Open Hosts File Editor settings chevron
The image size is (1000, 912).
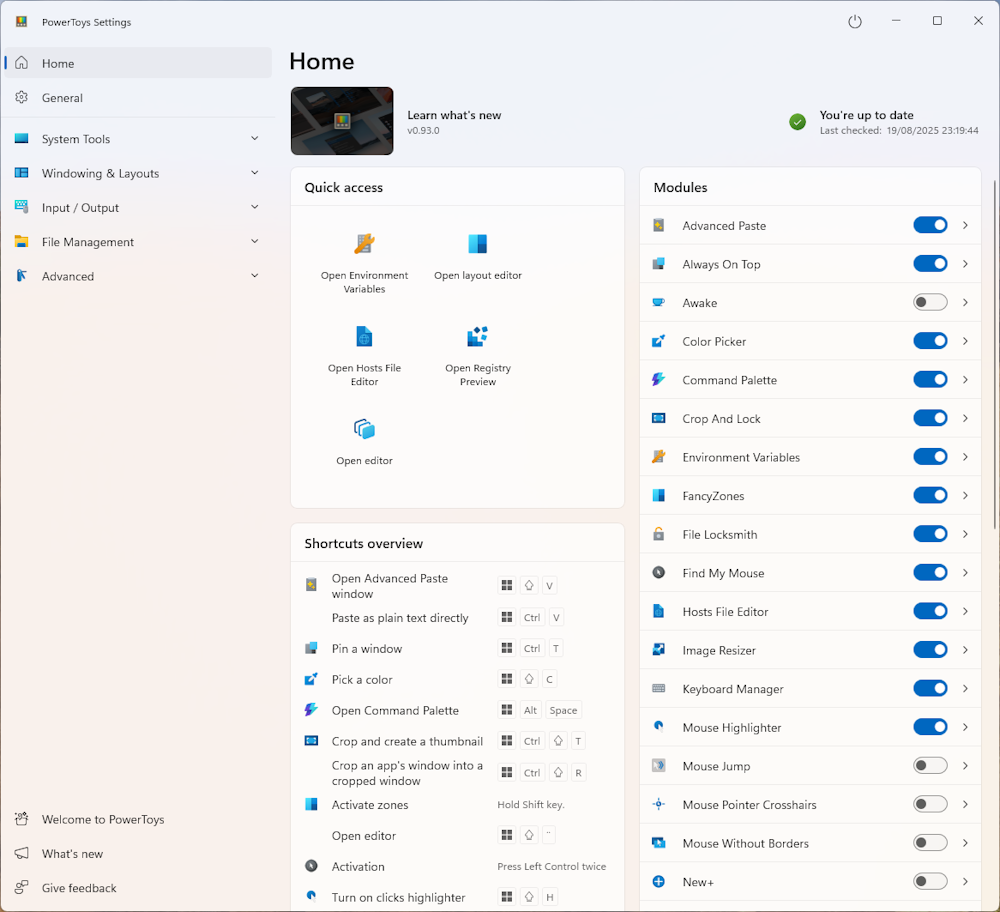(965, 611)
